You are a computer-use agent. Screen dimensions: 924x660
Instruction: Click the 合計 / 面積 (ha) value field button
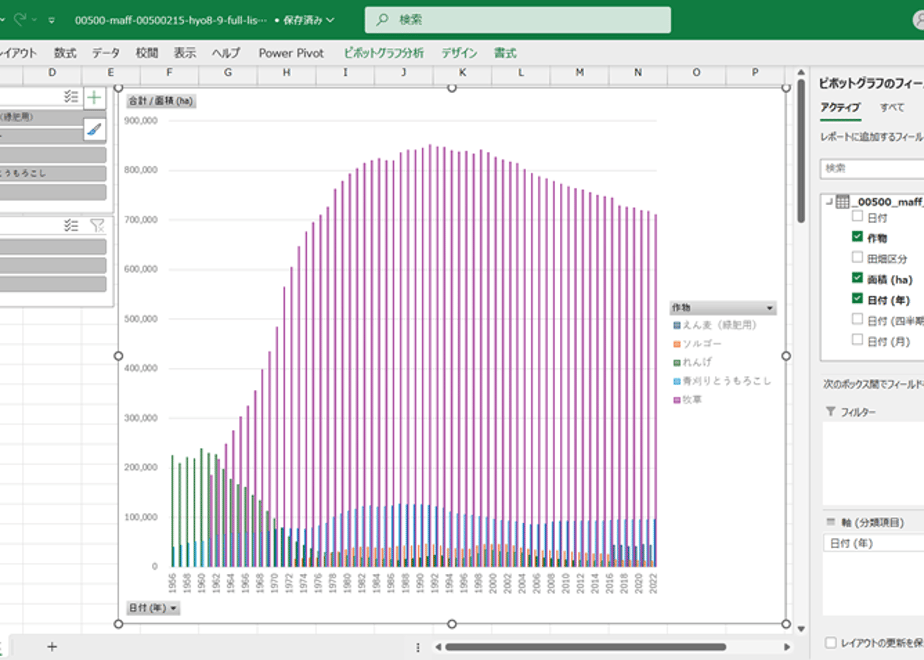tap(161, 101)
